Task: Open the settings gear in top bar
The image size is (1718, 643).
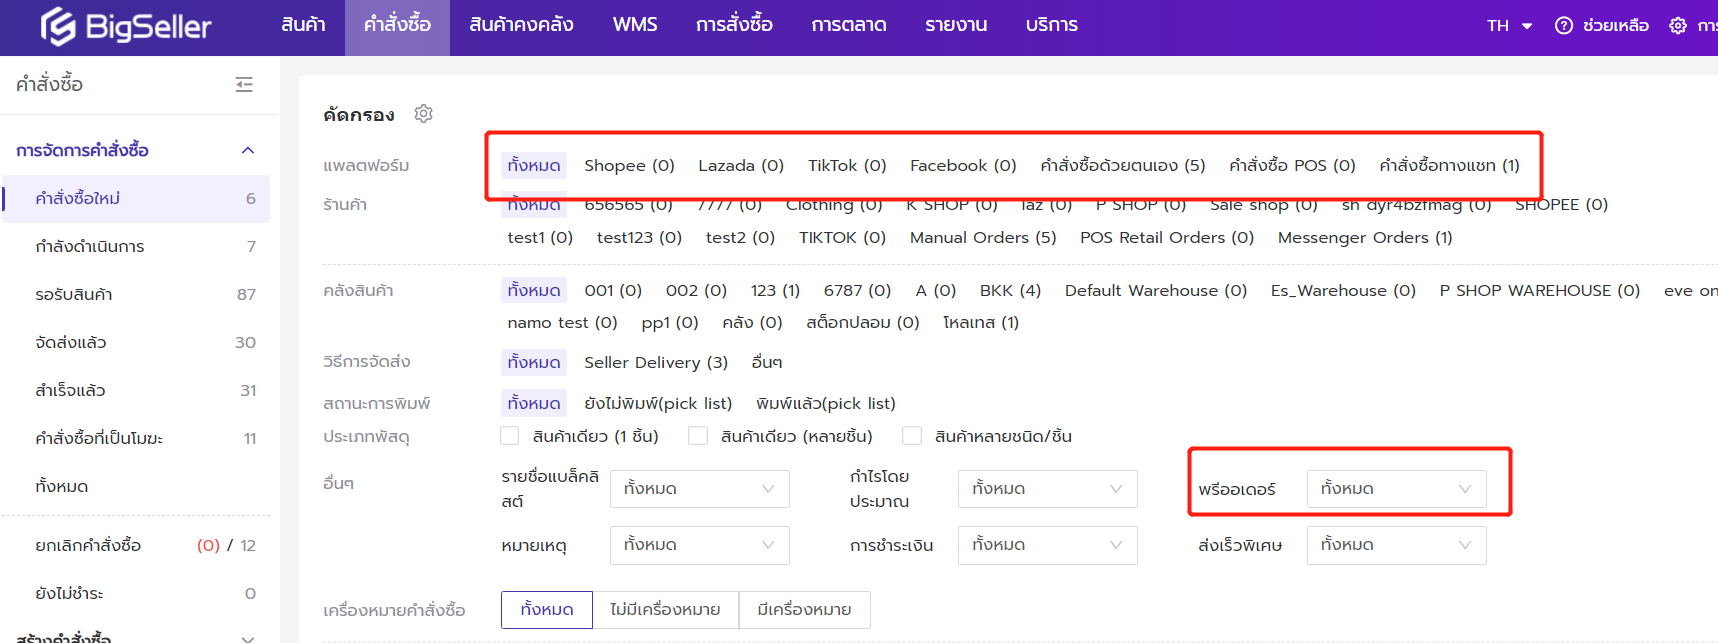Action: (x=1678, y=26)
